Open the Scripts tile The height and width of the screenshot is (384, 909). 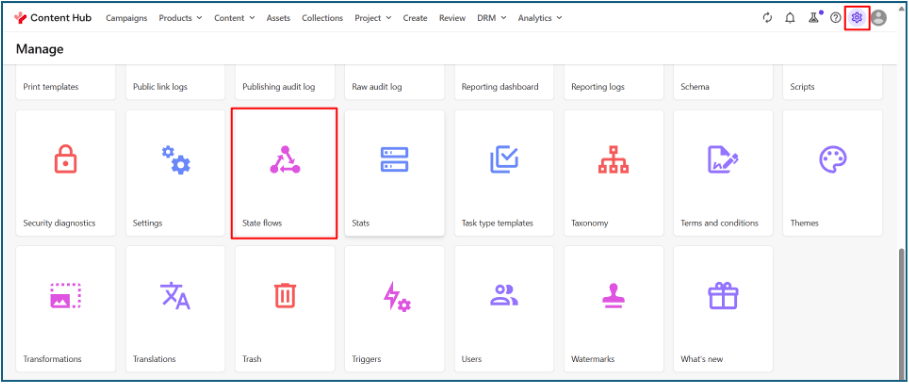click(832, 83)
